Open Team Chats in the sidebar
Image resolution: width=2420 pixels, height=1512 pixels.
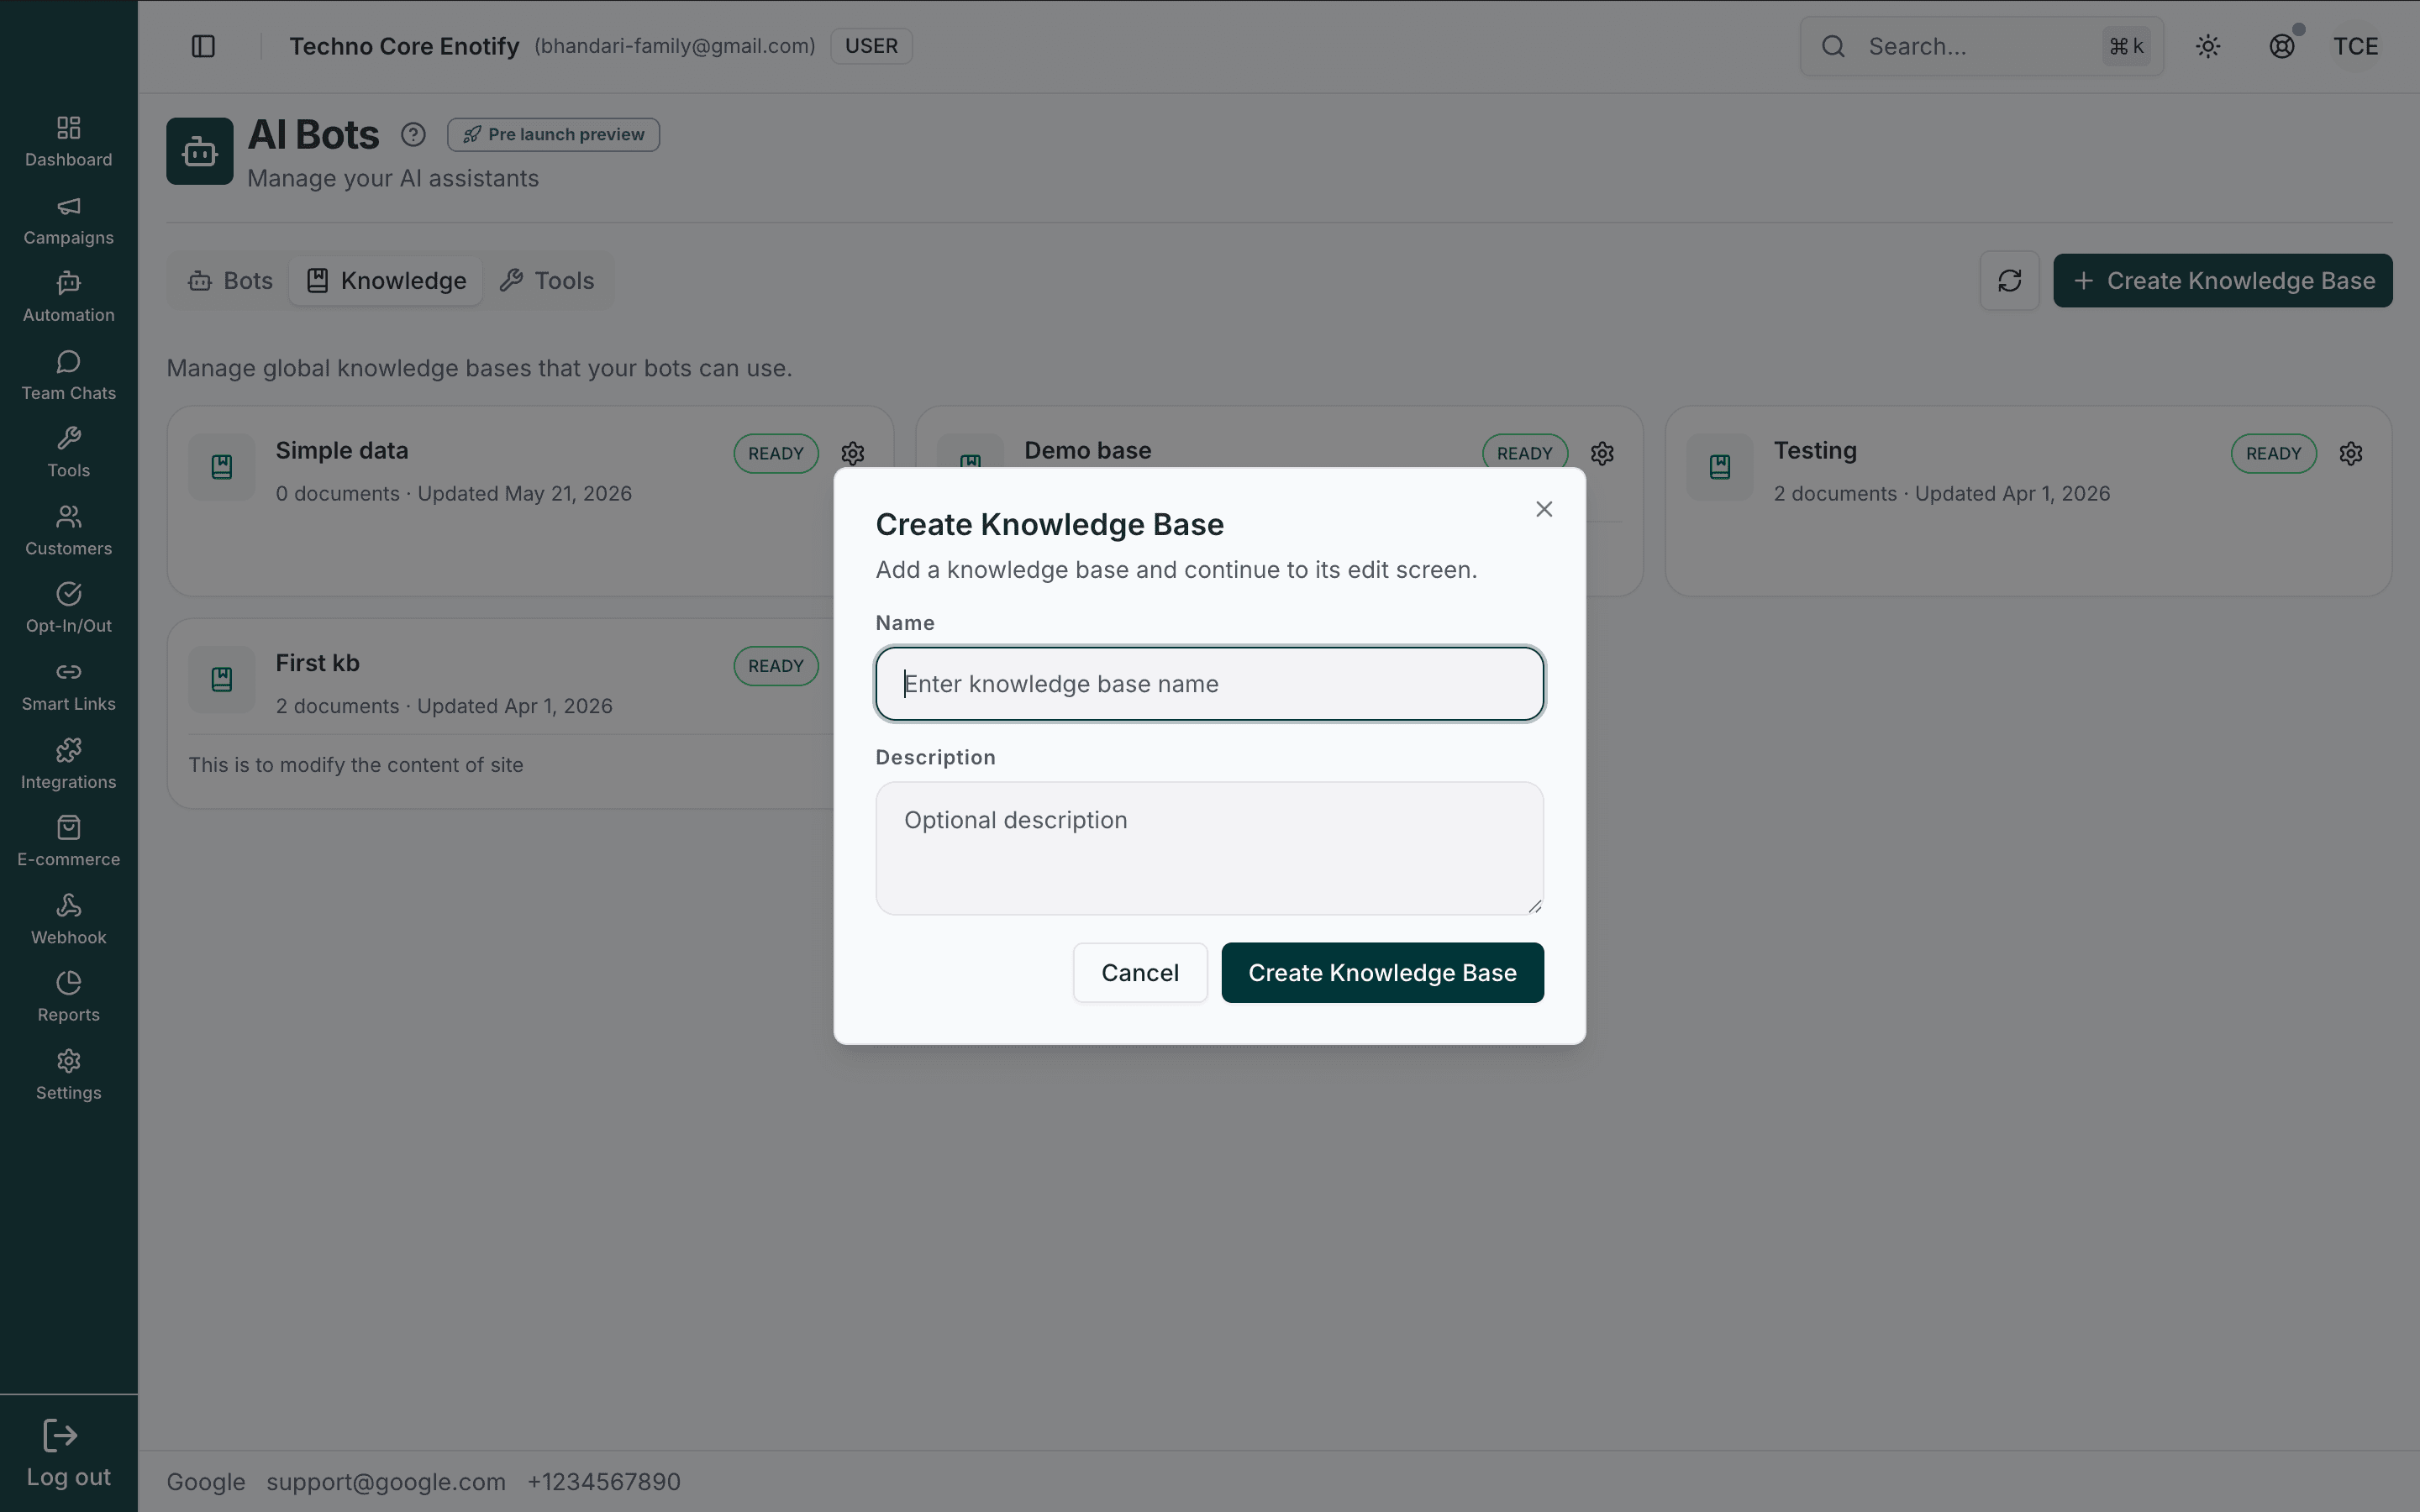(68, 376)
